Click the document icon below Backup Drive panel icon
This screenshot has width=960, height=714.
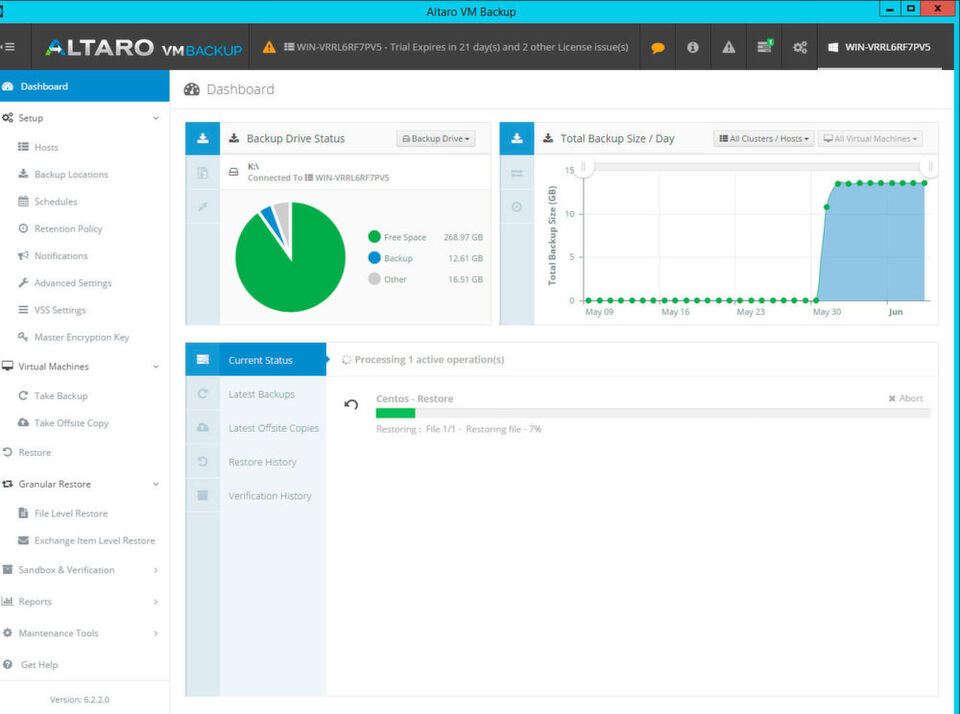pos(203,173)
